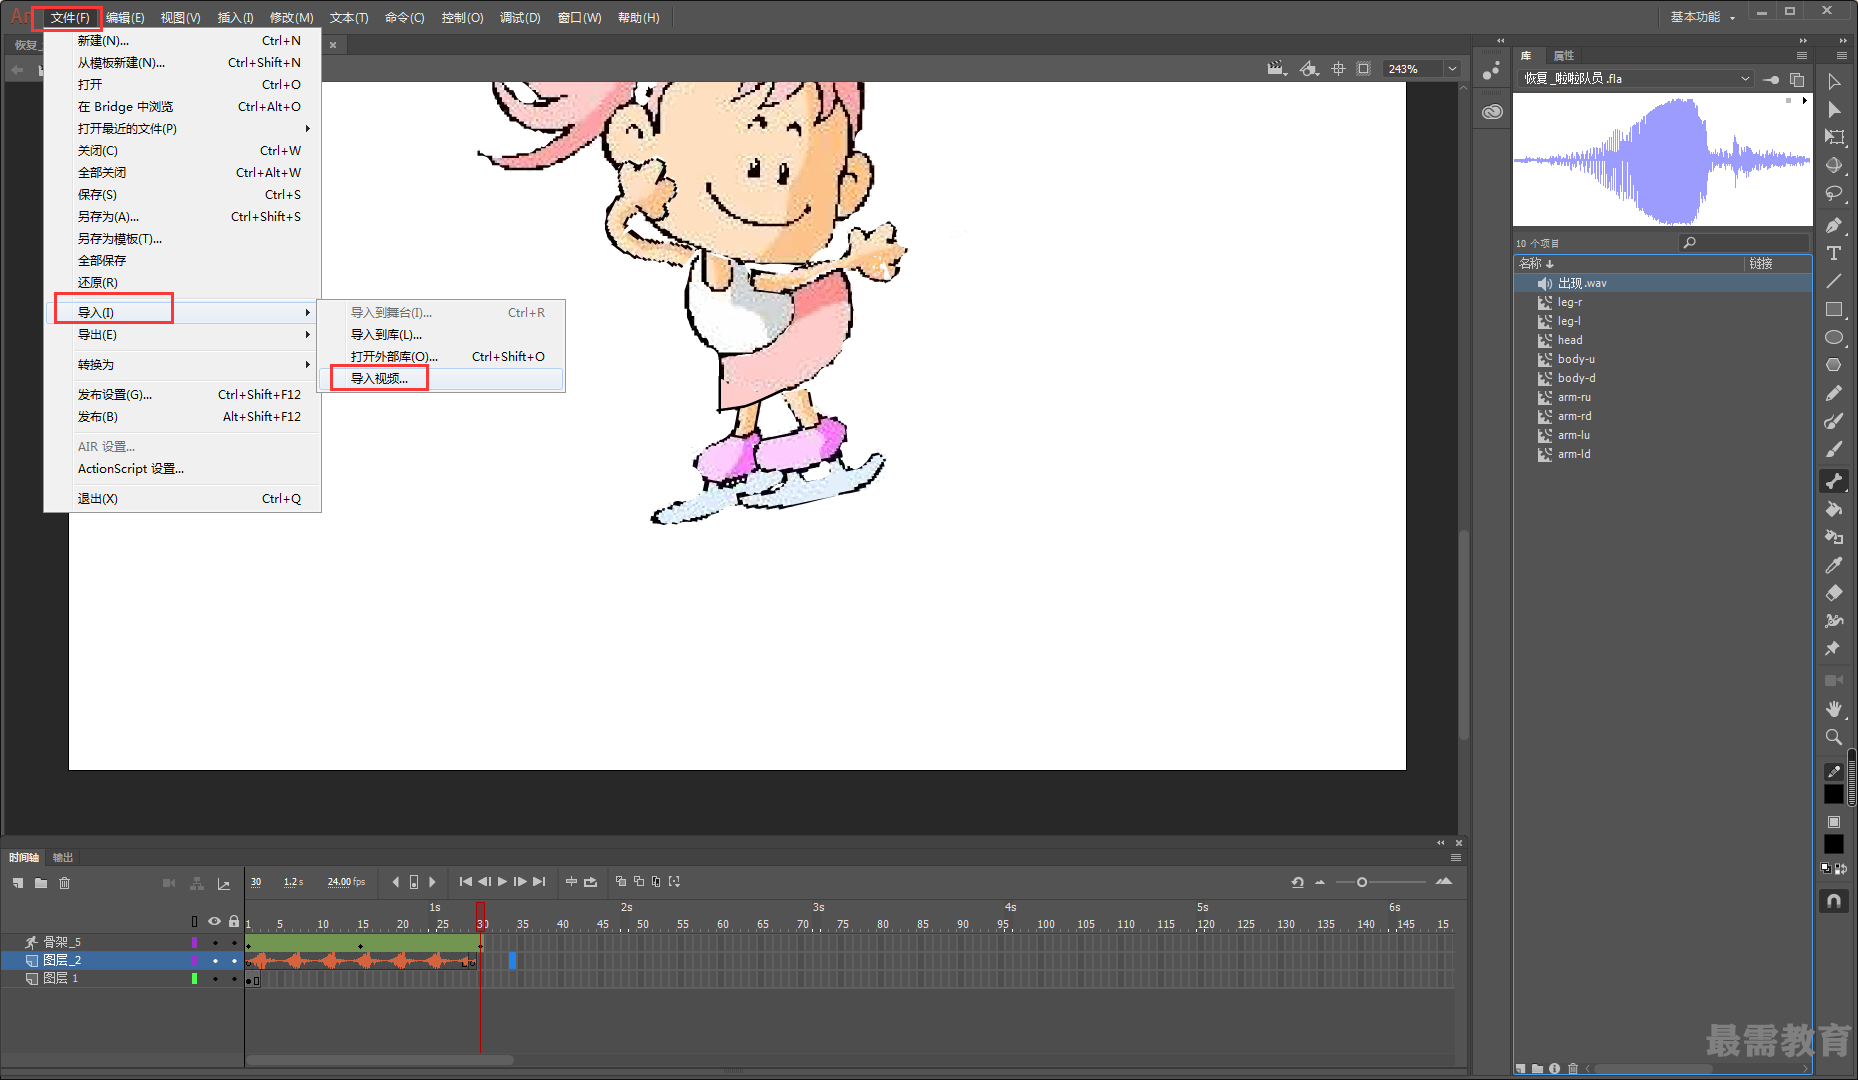Select the Selection arrow tool
The height and width of the screenshot is (1080, 1858).
[x=1834, y=81]
